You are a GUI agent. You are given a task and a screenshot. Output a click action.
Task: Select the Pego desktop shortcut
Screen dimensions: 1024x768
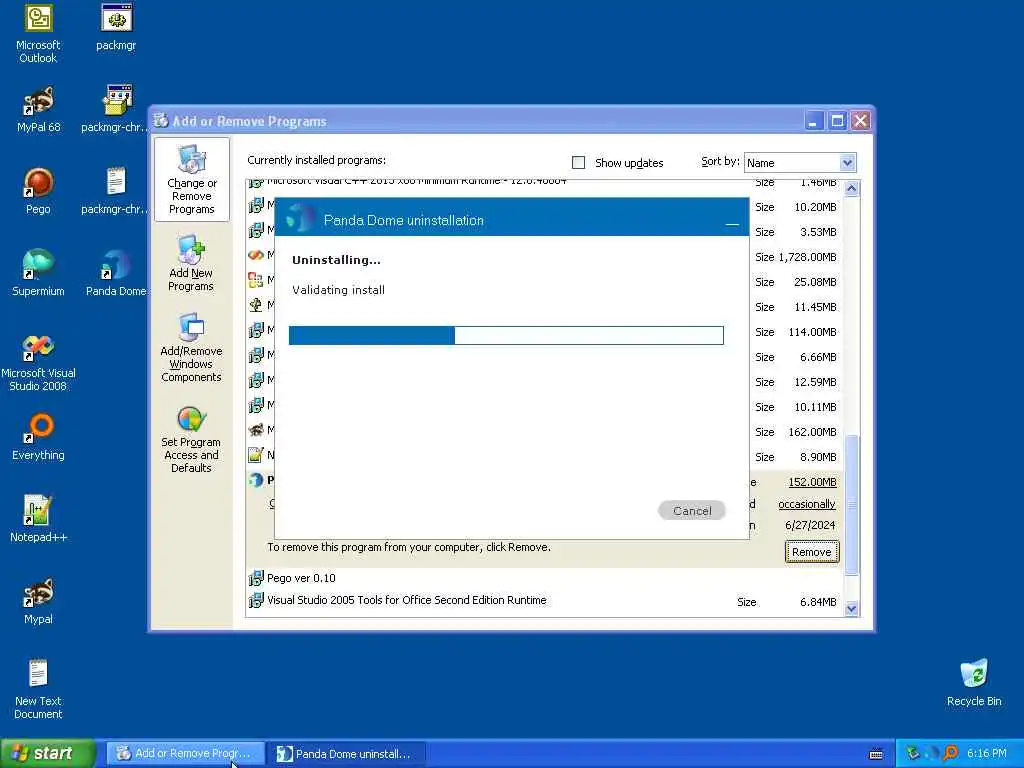pos(38,191)
